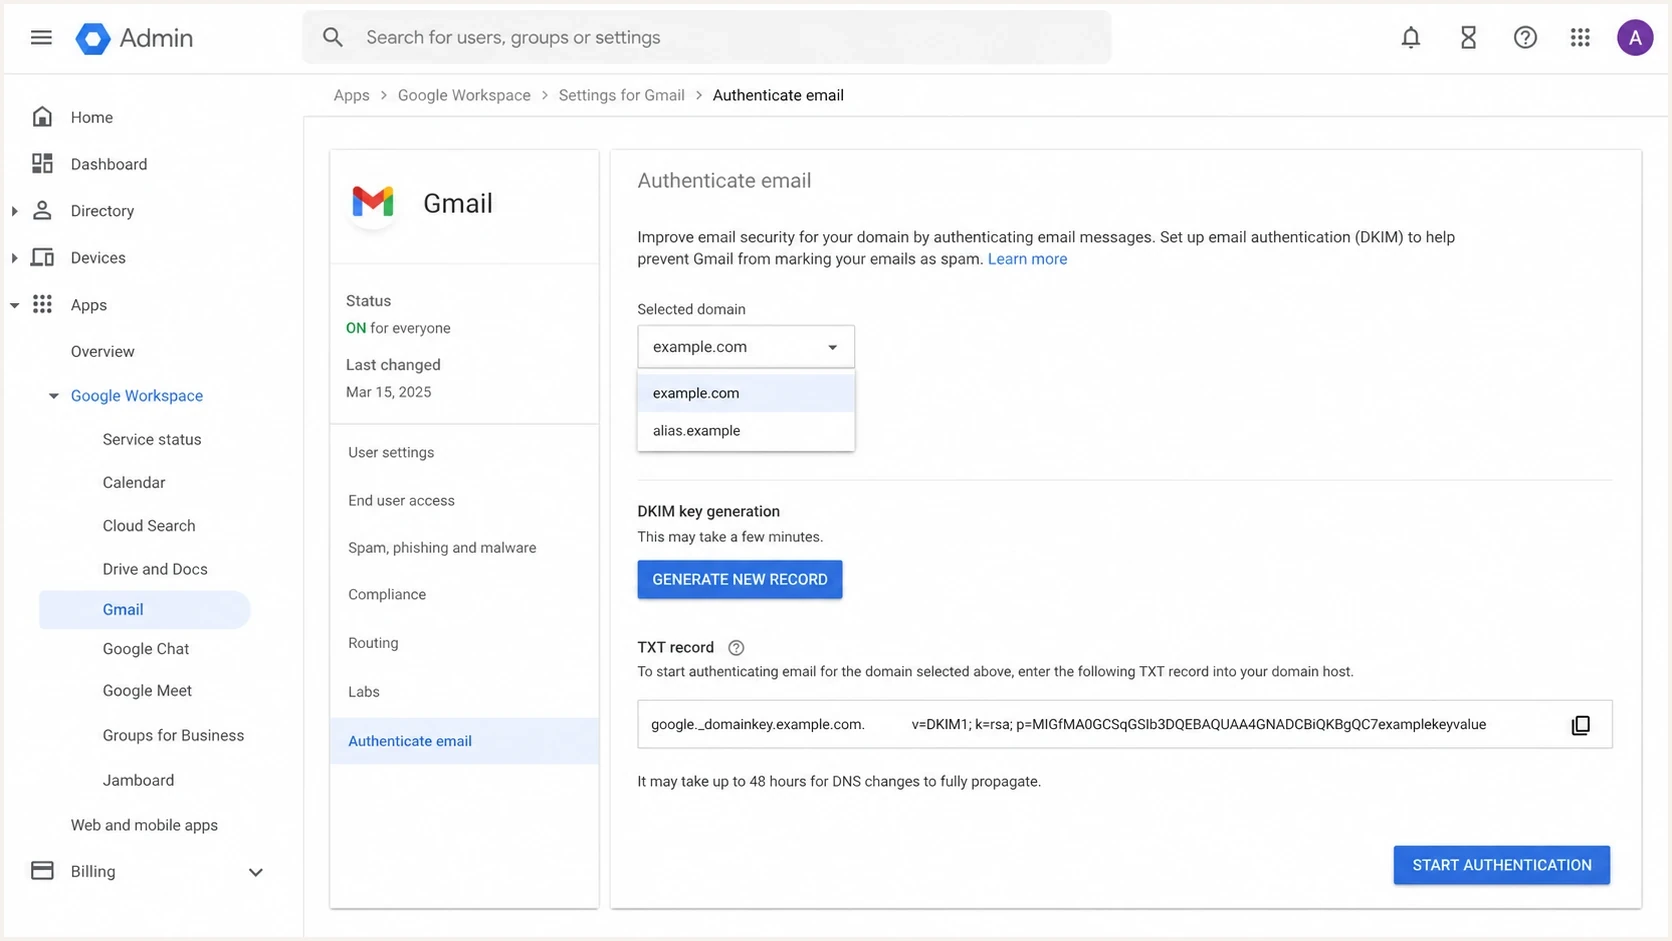Image resolution: width=1672 pixels, height=941 pixels.
Task: Open Google Meet in sidebar
Action: 147,690
